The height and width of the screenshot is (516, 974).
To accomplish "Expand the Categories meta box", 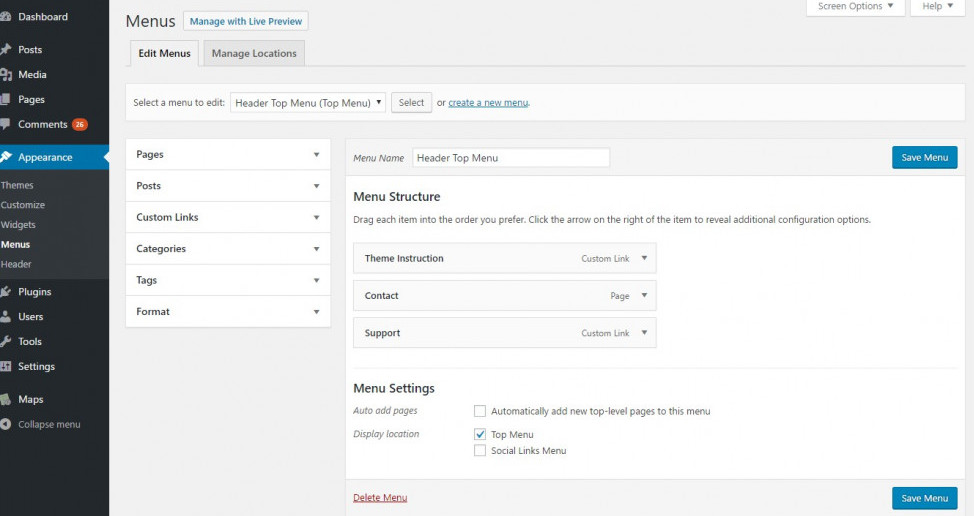I will 316,249.
